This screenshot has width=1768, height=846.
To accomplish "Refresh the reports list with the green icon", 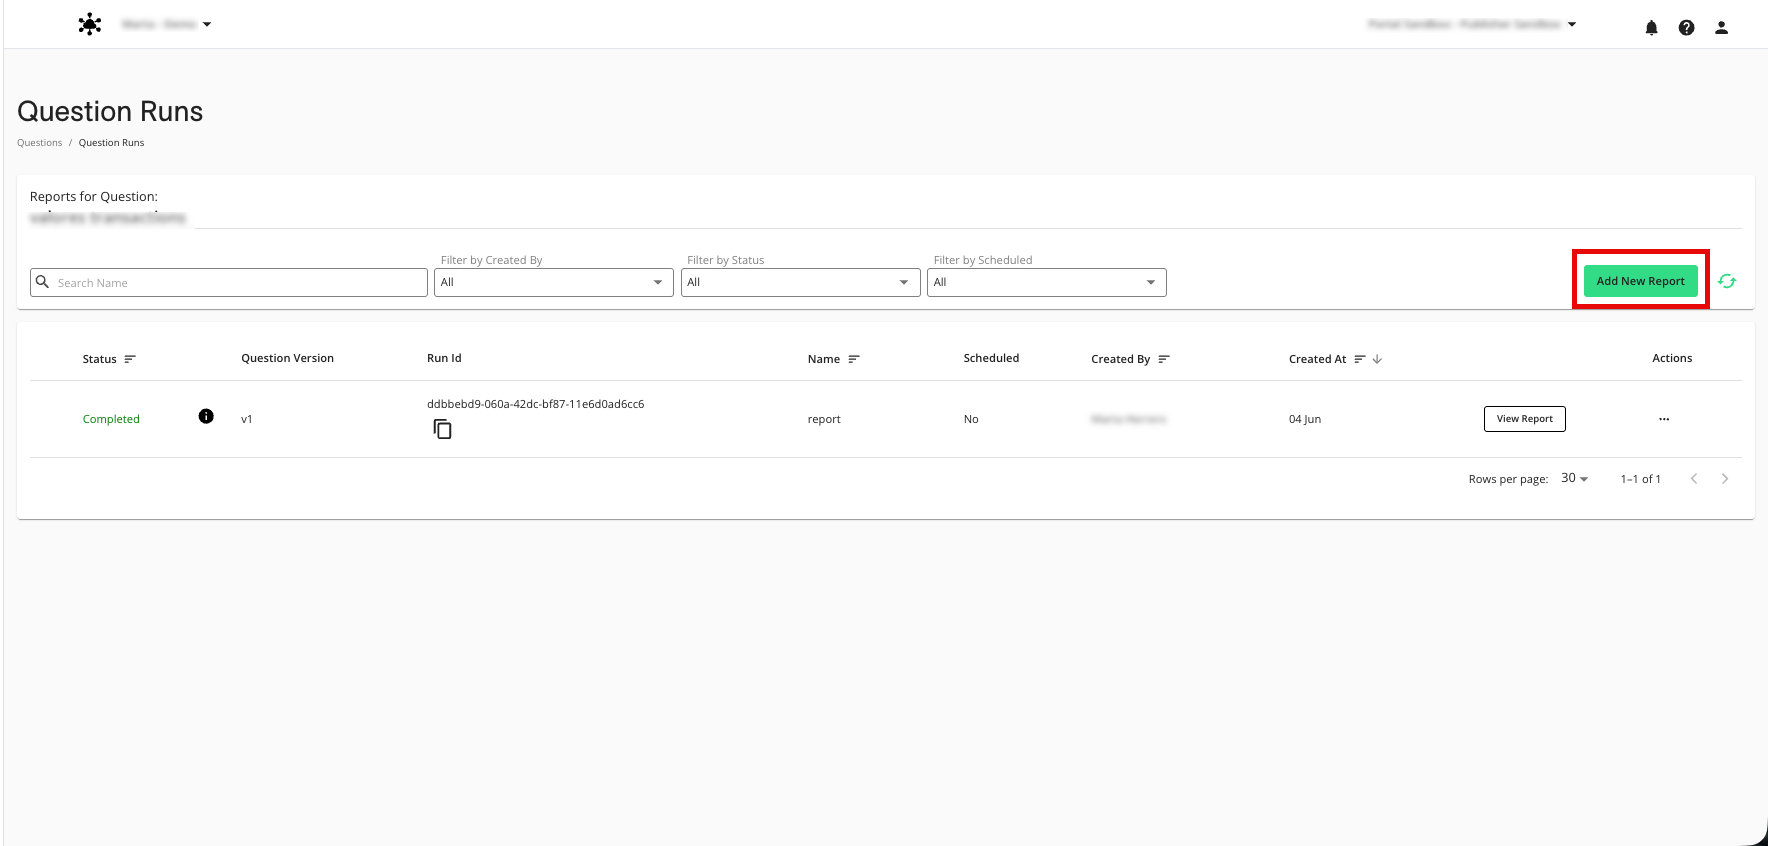I will pos(1727,281).
